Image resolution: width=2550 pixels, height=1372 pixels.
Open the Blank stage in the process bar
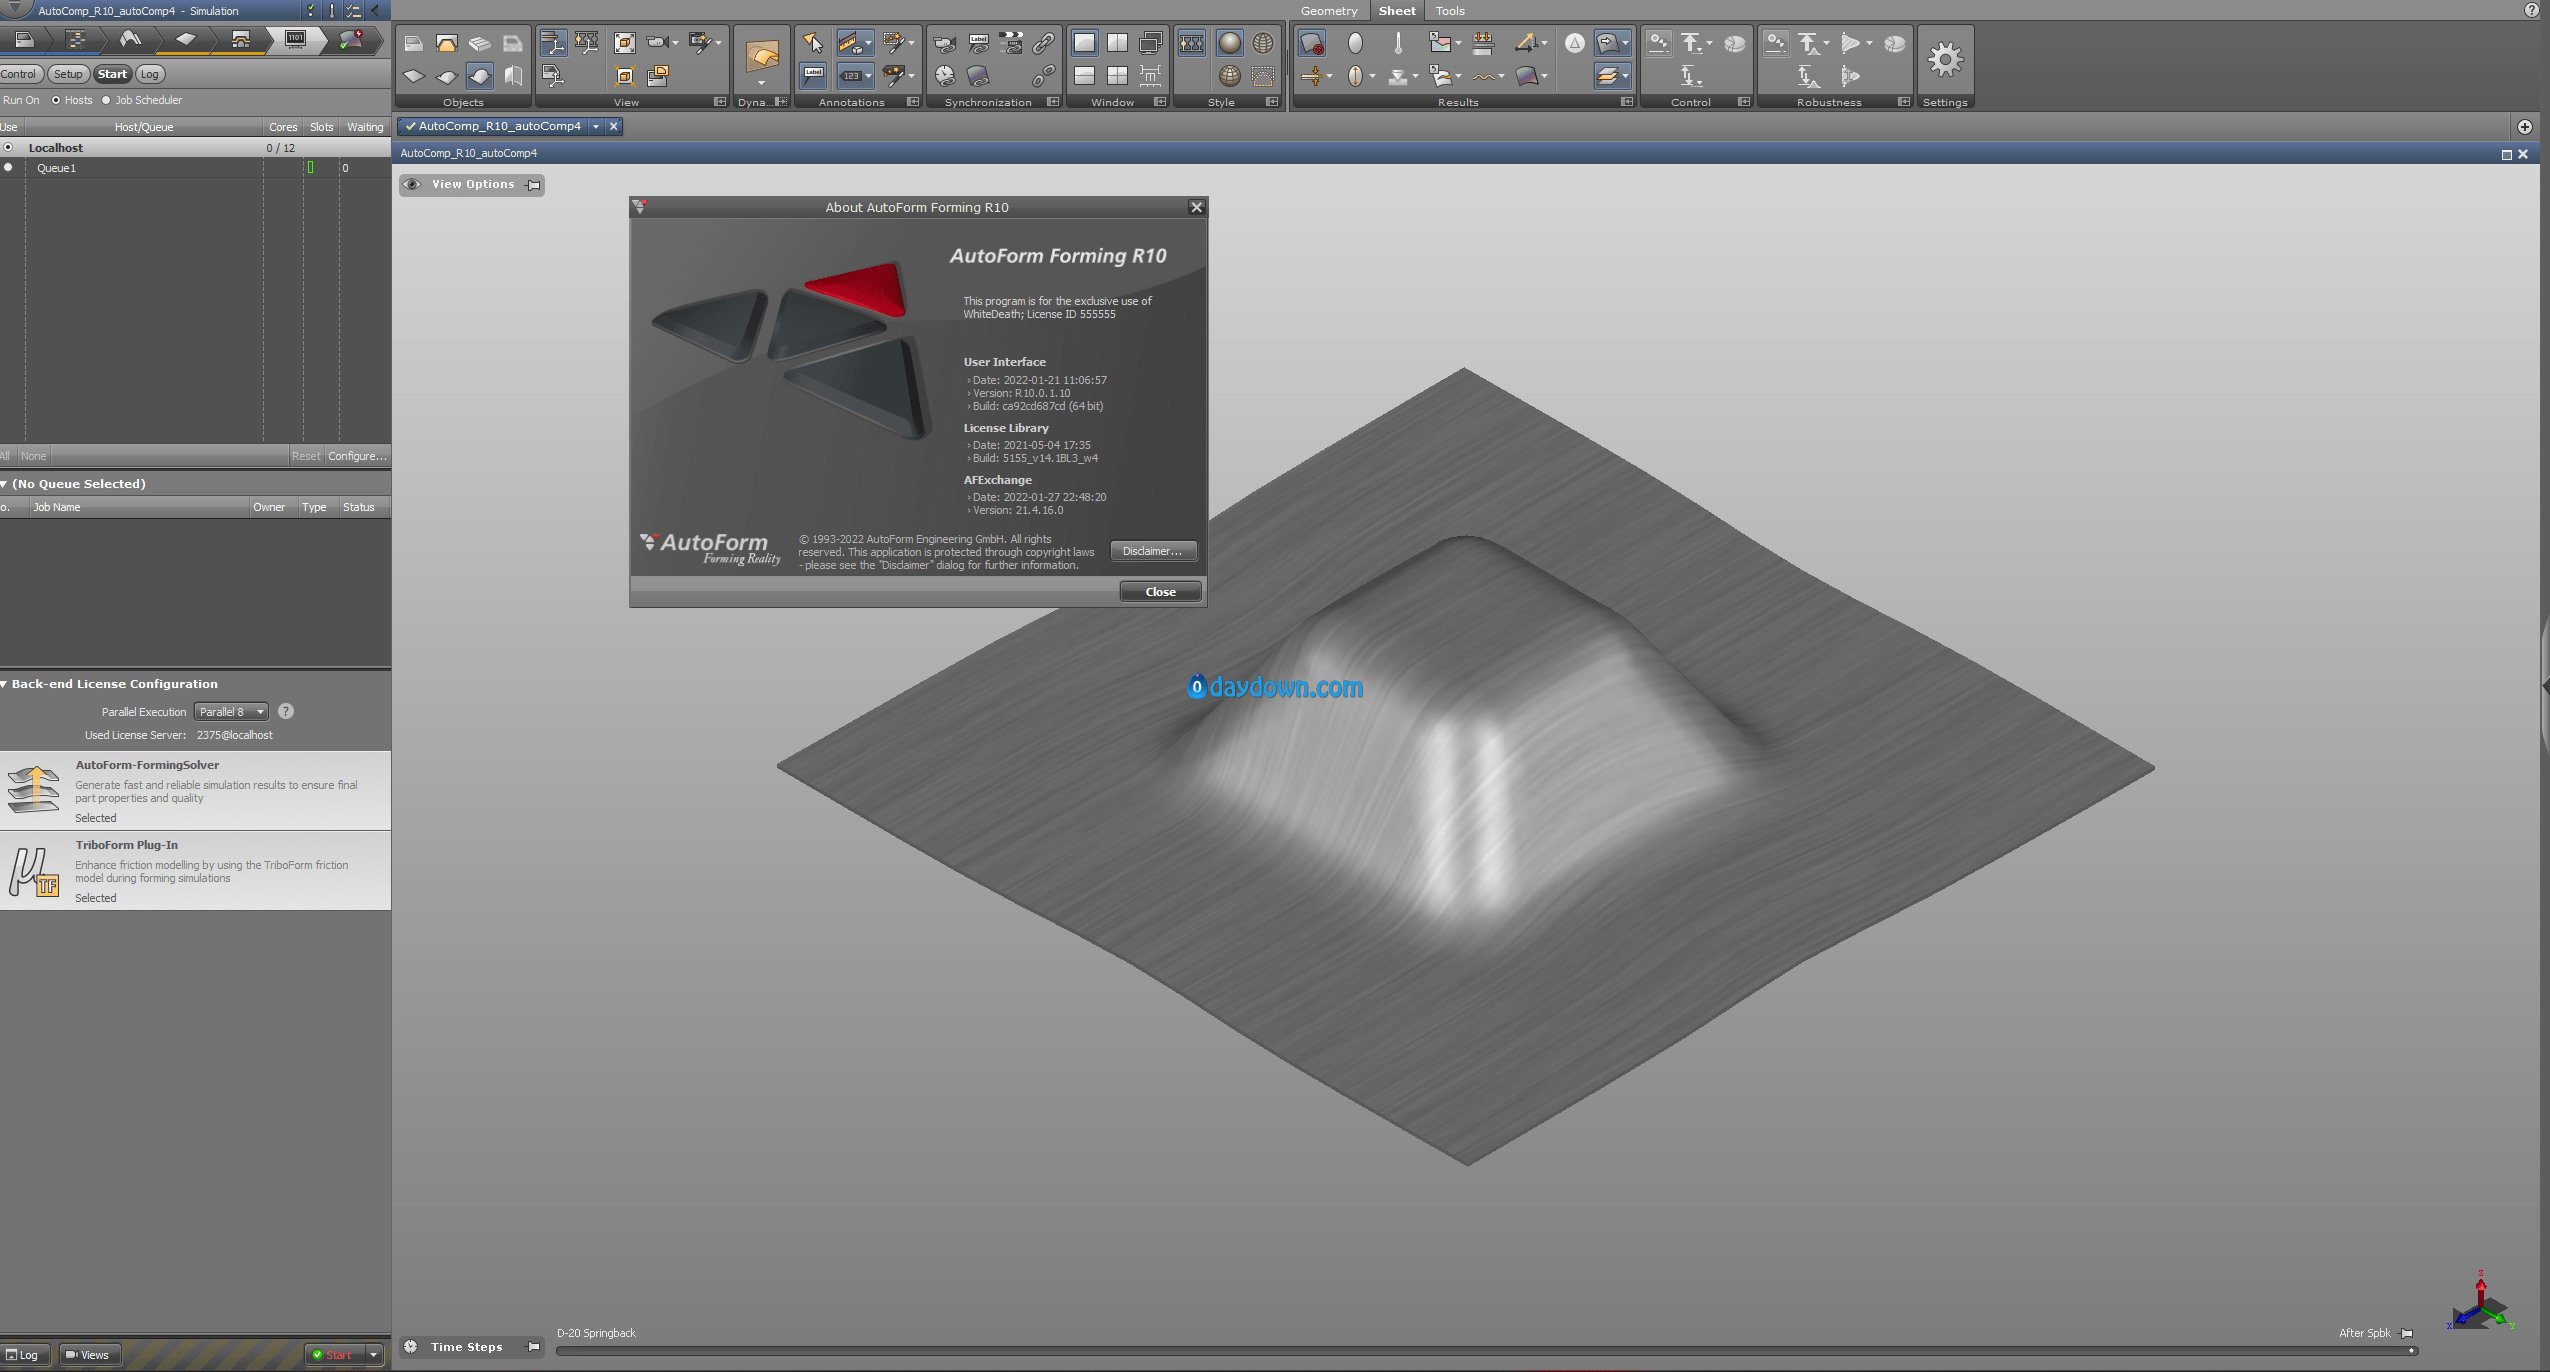pos(185,39)
